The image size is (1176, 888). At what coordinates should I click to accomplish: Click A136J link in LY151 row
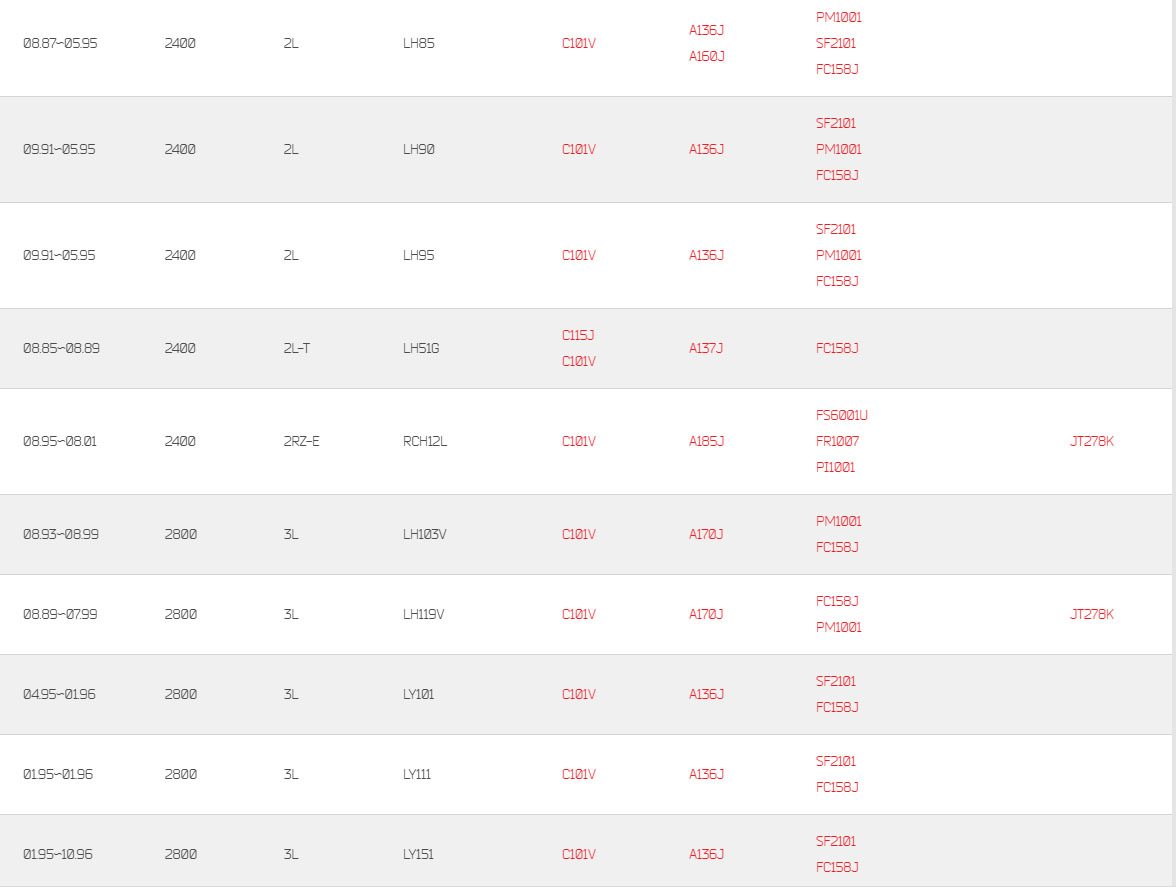coord(706,854)
